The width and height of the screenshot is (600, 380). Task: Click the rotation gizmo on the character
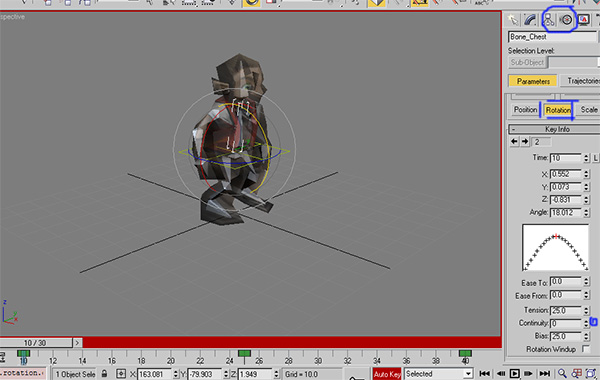(235, 150)
